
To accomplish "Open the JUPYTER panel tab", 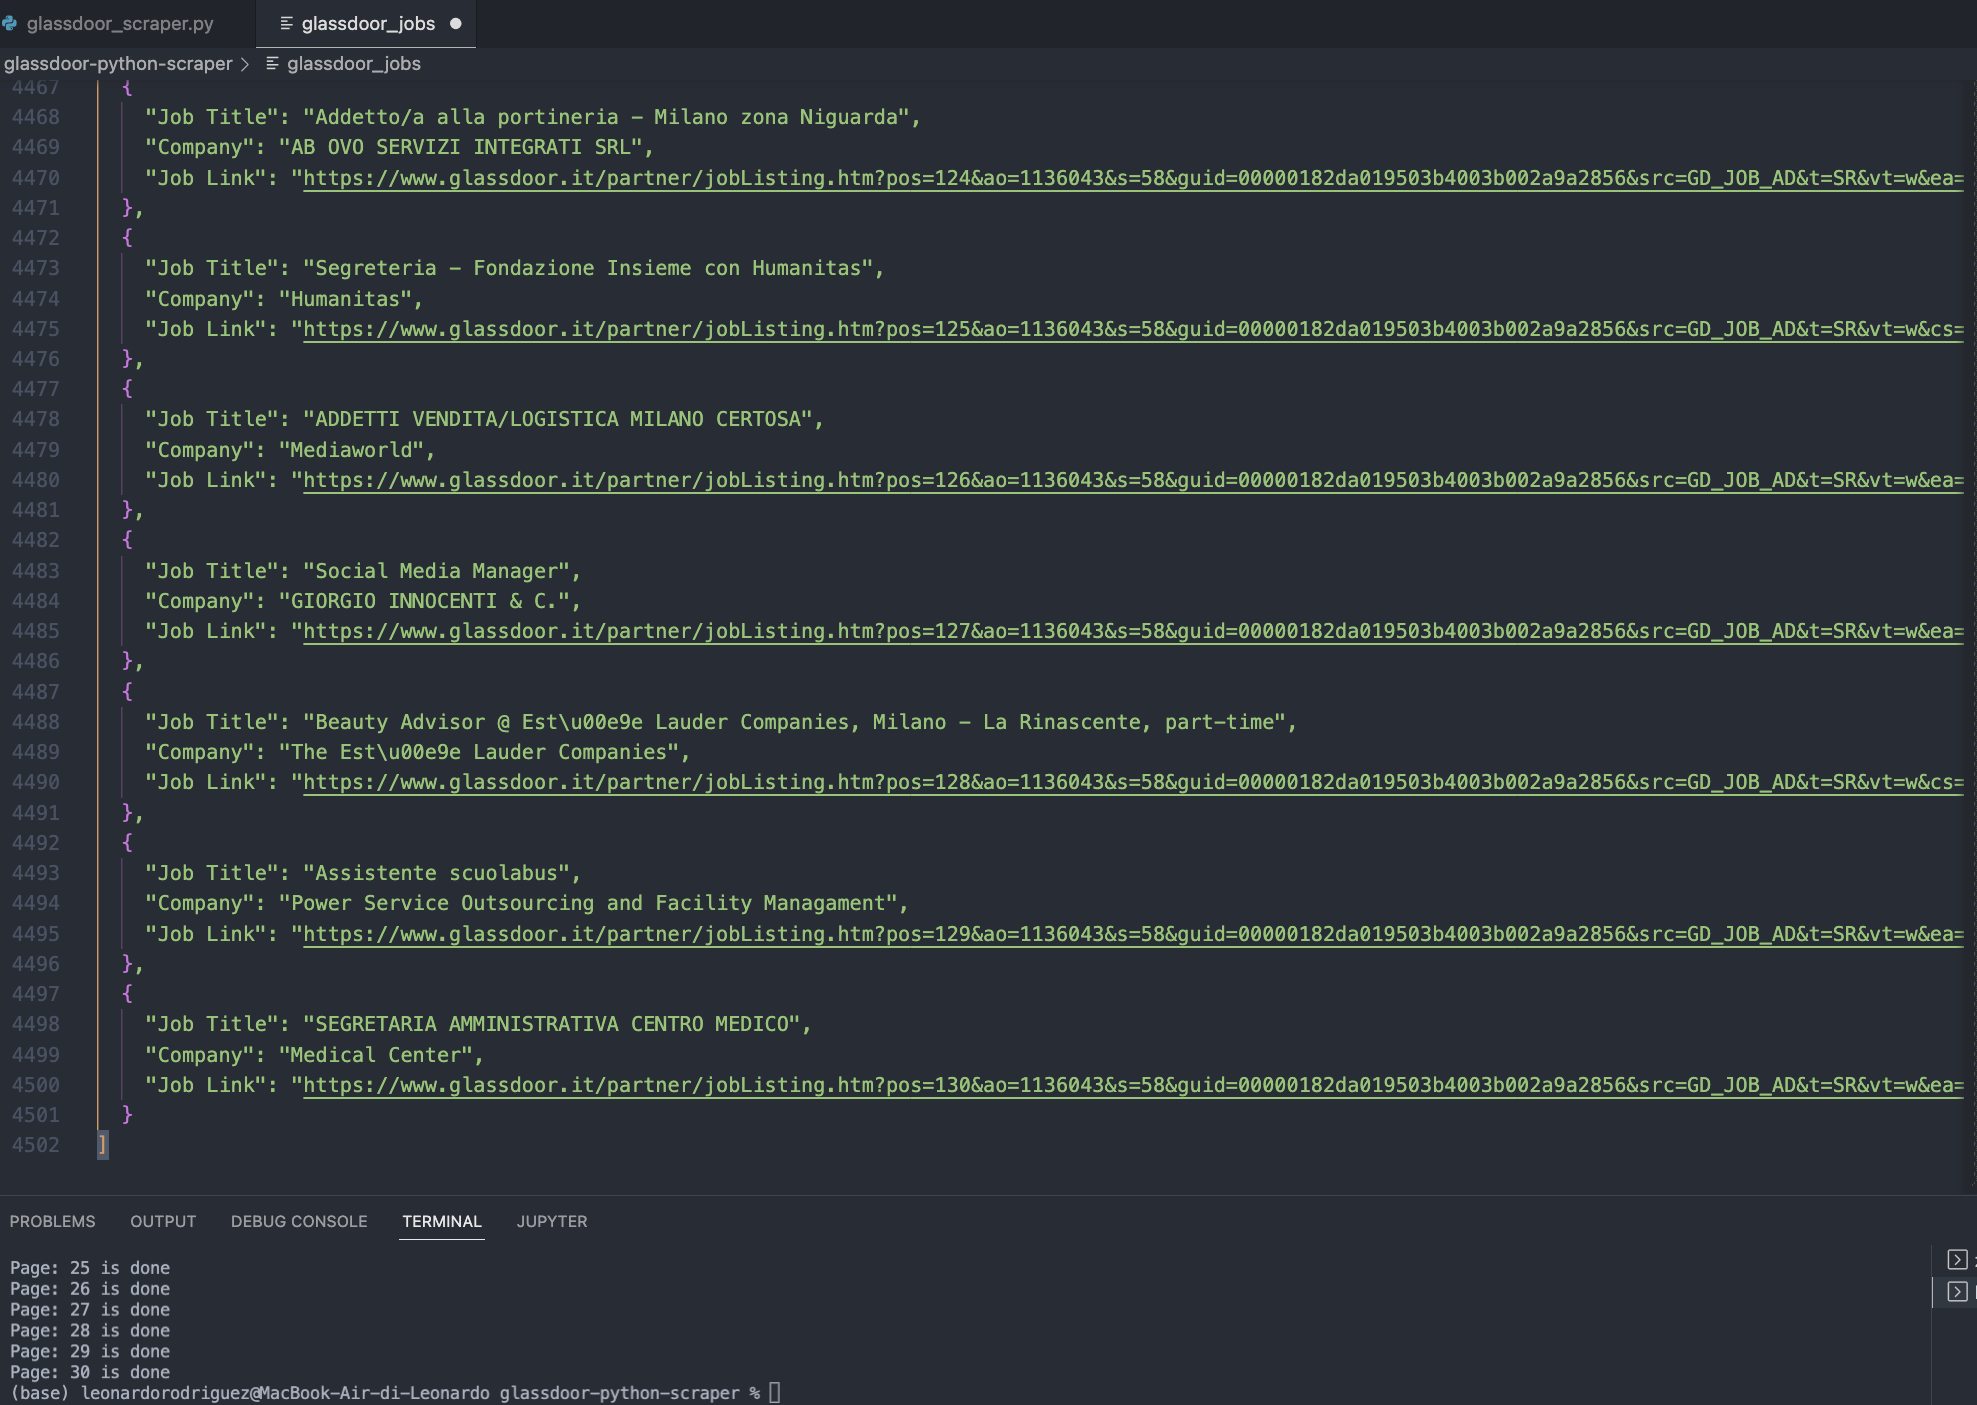I will point(552,1221).
